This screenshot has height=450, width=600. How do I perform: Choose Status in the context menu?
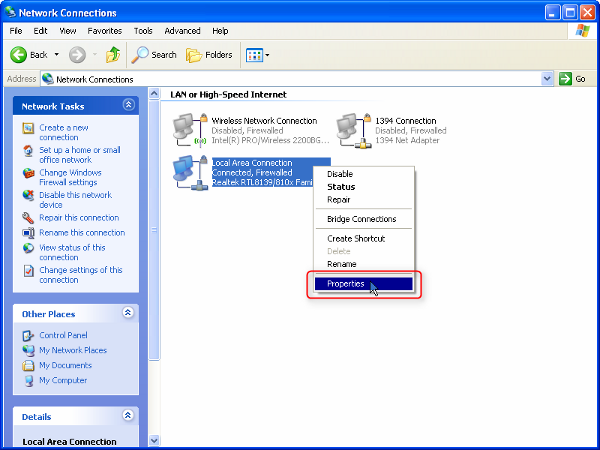[364, 187]
